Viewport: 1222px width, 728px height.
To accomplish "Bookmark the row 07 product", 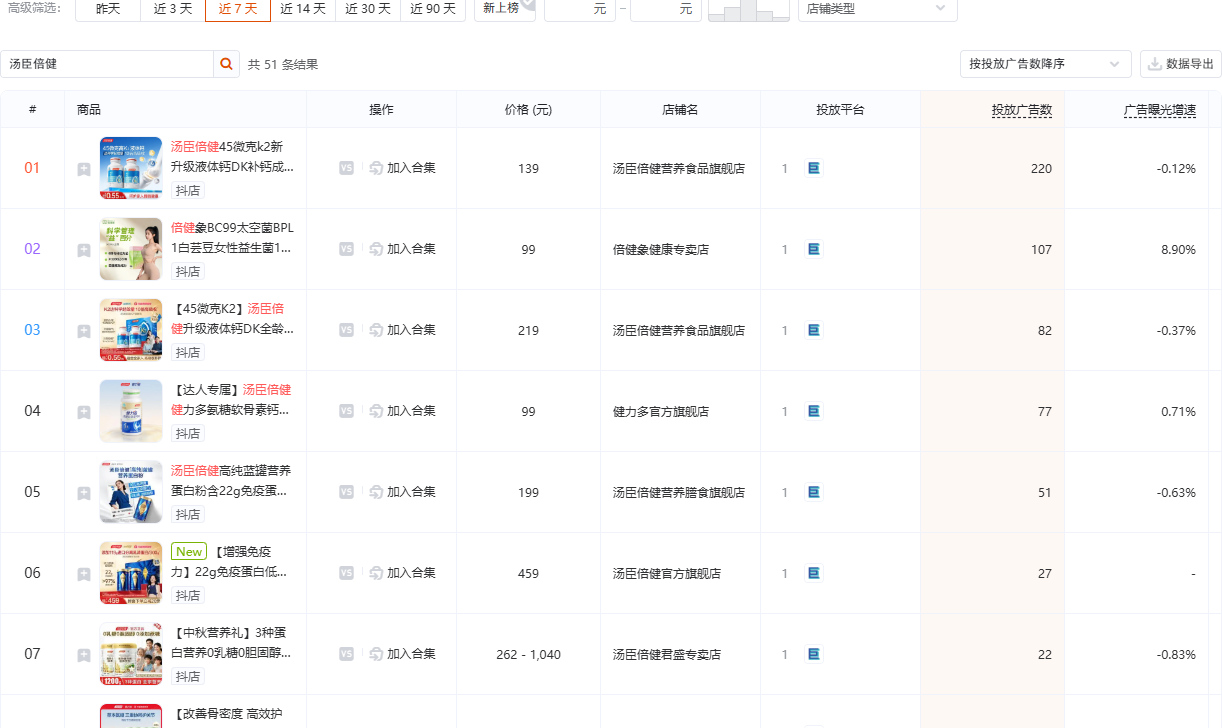I will pyautogui.click(x=84, y=655).
